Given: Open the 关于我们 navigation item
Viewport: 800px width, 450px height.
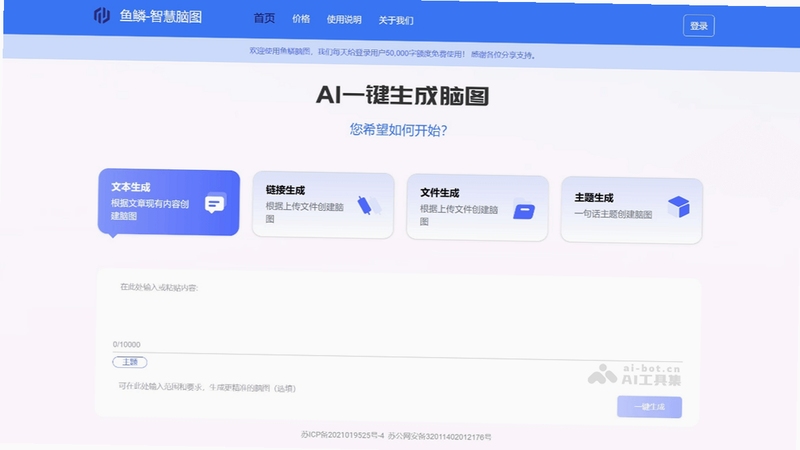Looking at the screenshot, I should click(x=396, y=20).
